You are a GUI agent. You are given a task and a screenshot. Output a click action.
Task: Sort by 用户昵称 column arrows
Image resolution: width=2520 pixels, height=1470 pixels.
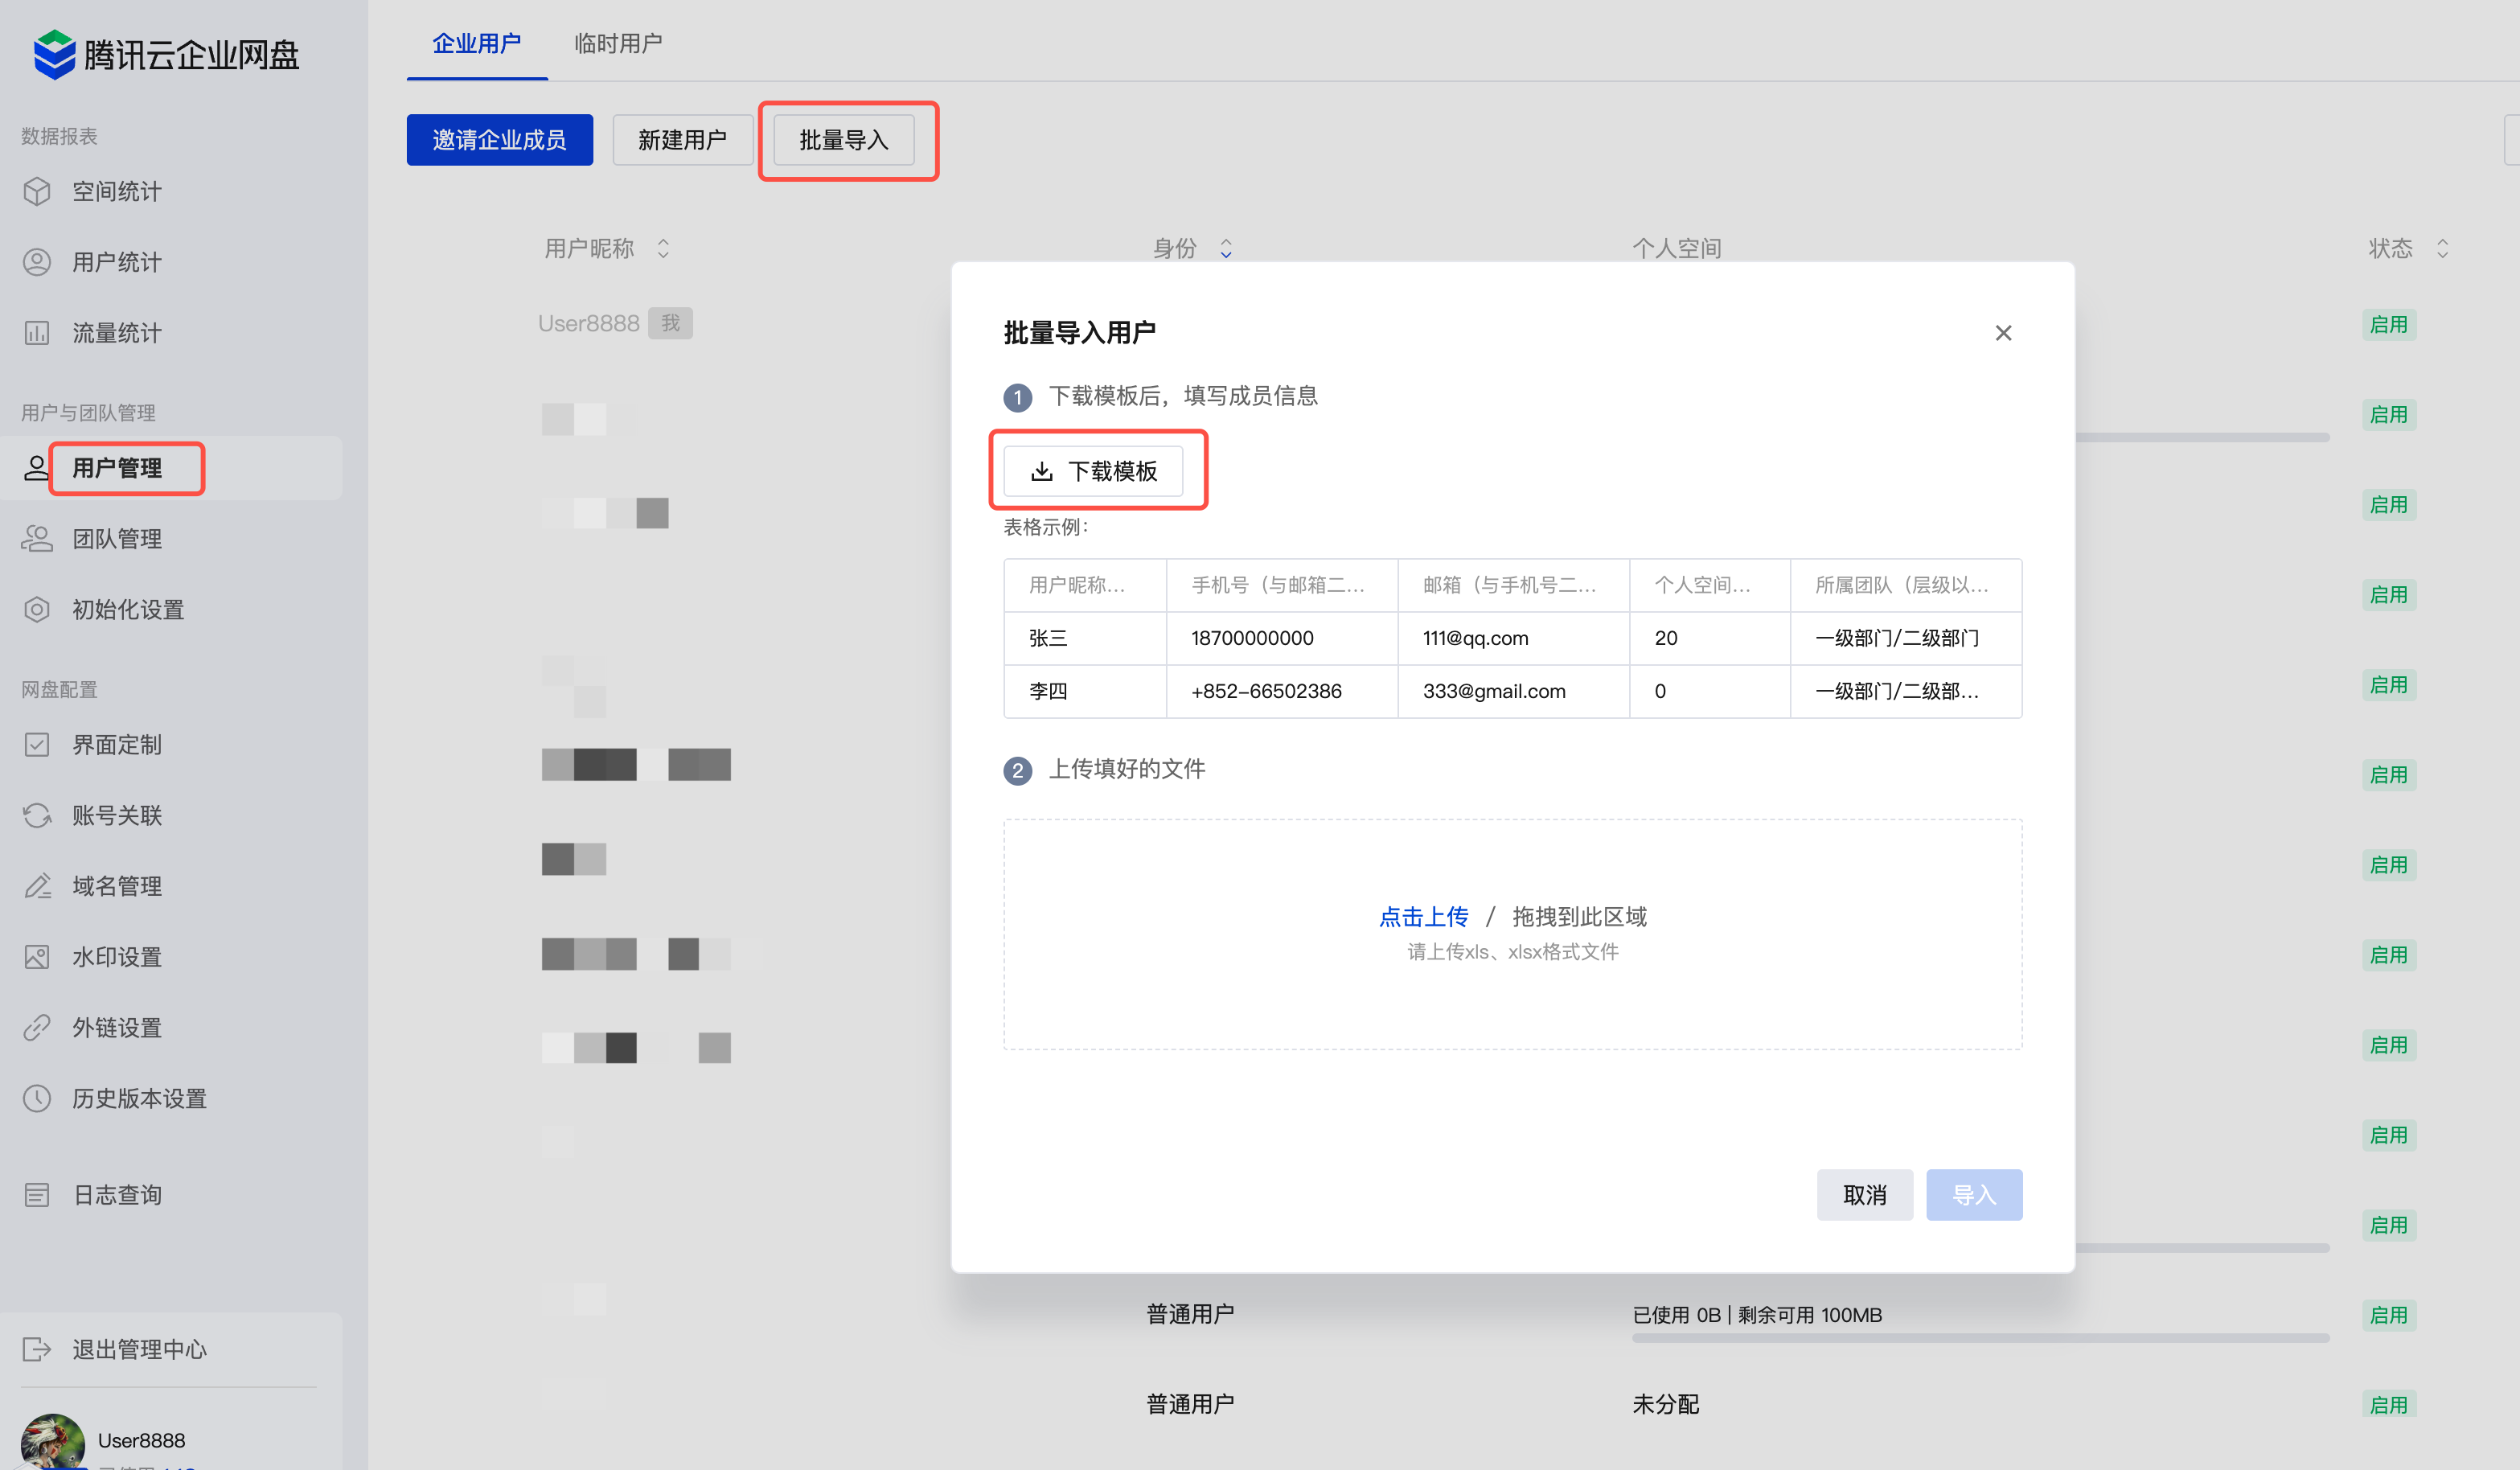663,248
